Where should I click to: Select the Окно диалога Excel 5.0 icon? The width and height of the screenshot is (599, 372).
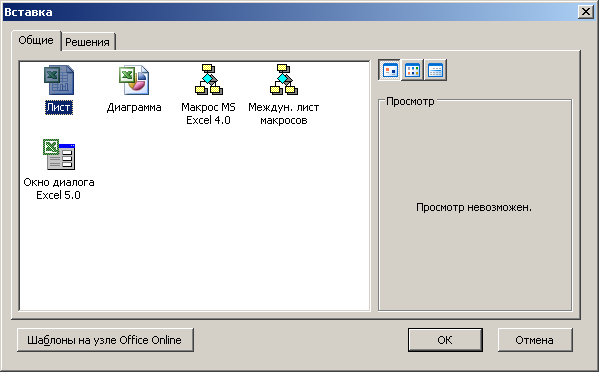59,154
